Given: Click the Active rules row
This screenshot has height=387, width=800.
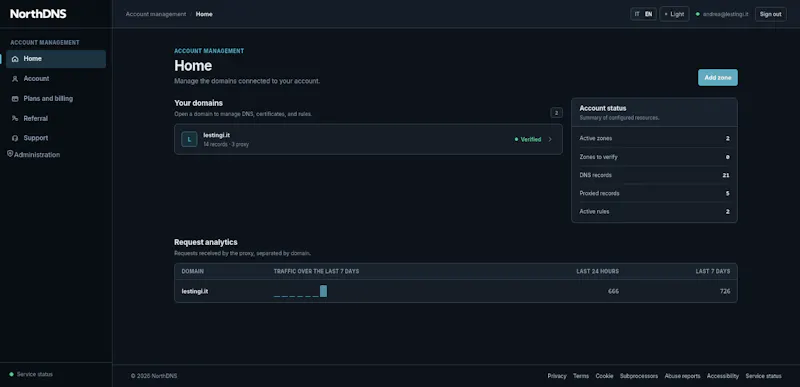Looking at the screenshot, I should coord(654,212).
